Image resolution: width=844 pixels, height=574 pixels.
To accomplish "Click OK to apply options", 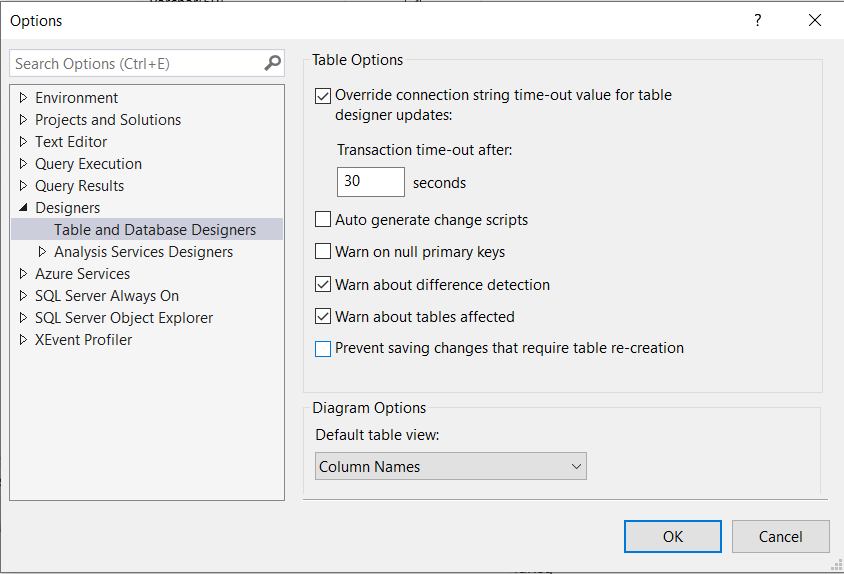I will (x=672, y=536).
